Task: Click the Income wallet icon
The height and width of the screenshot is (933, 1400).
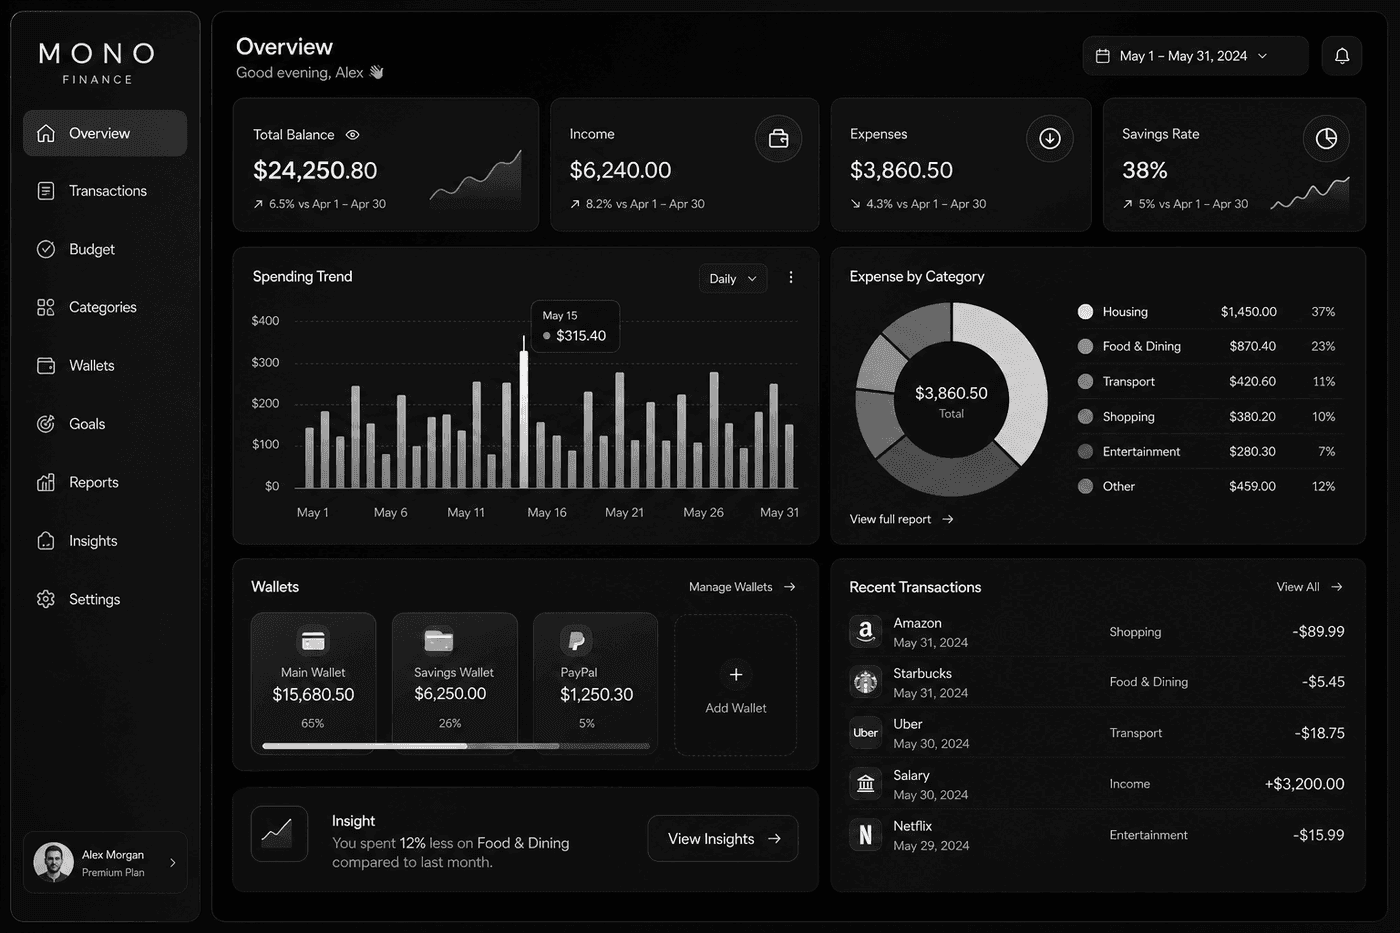Action: point(778,139)
